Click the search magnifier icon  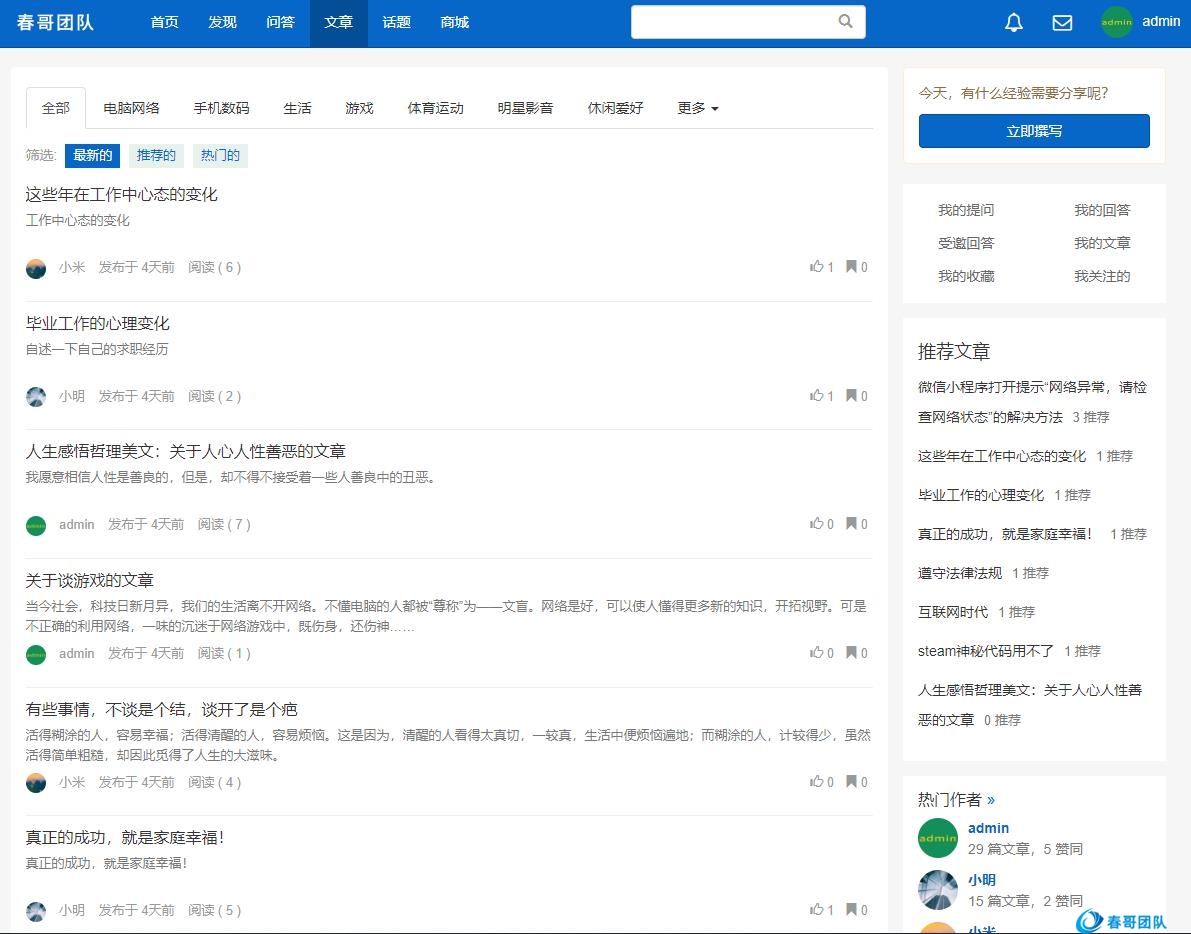point(846,22)
